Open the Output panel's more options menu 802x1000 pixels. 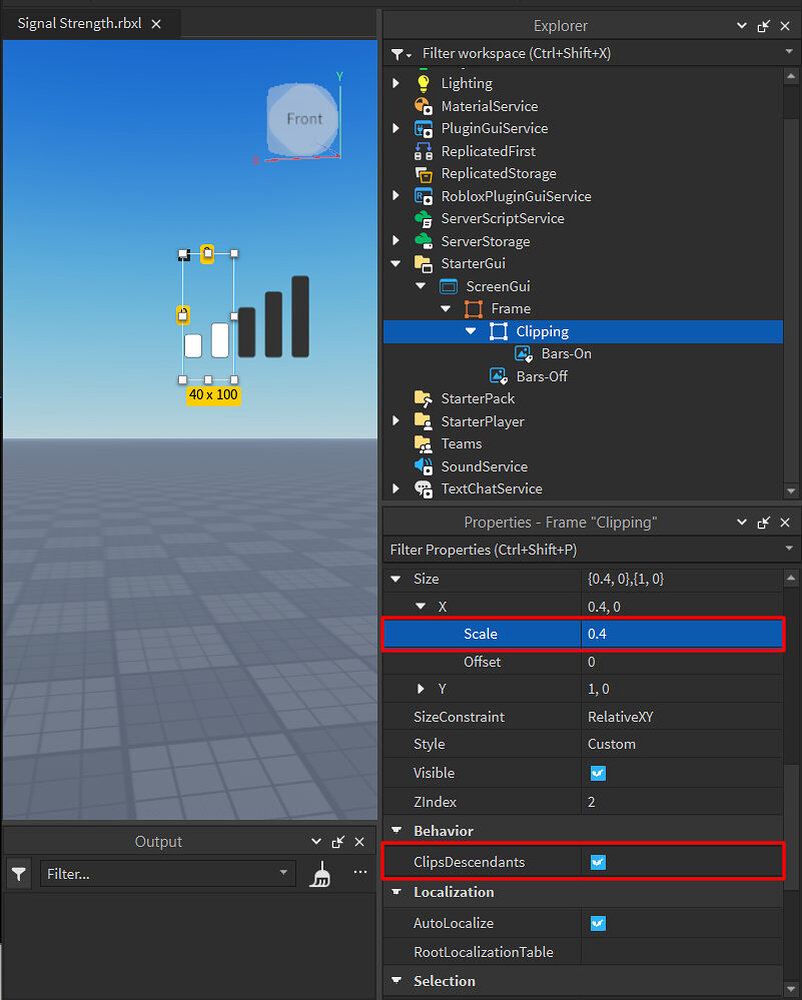coord(359,873)
